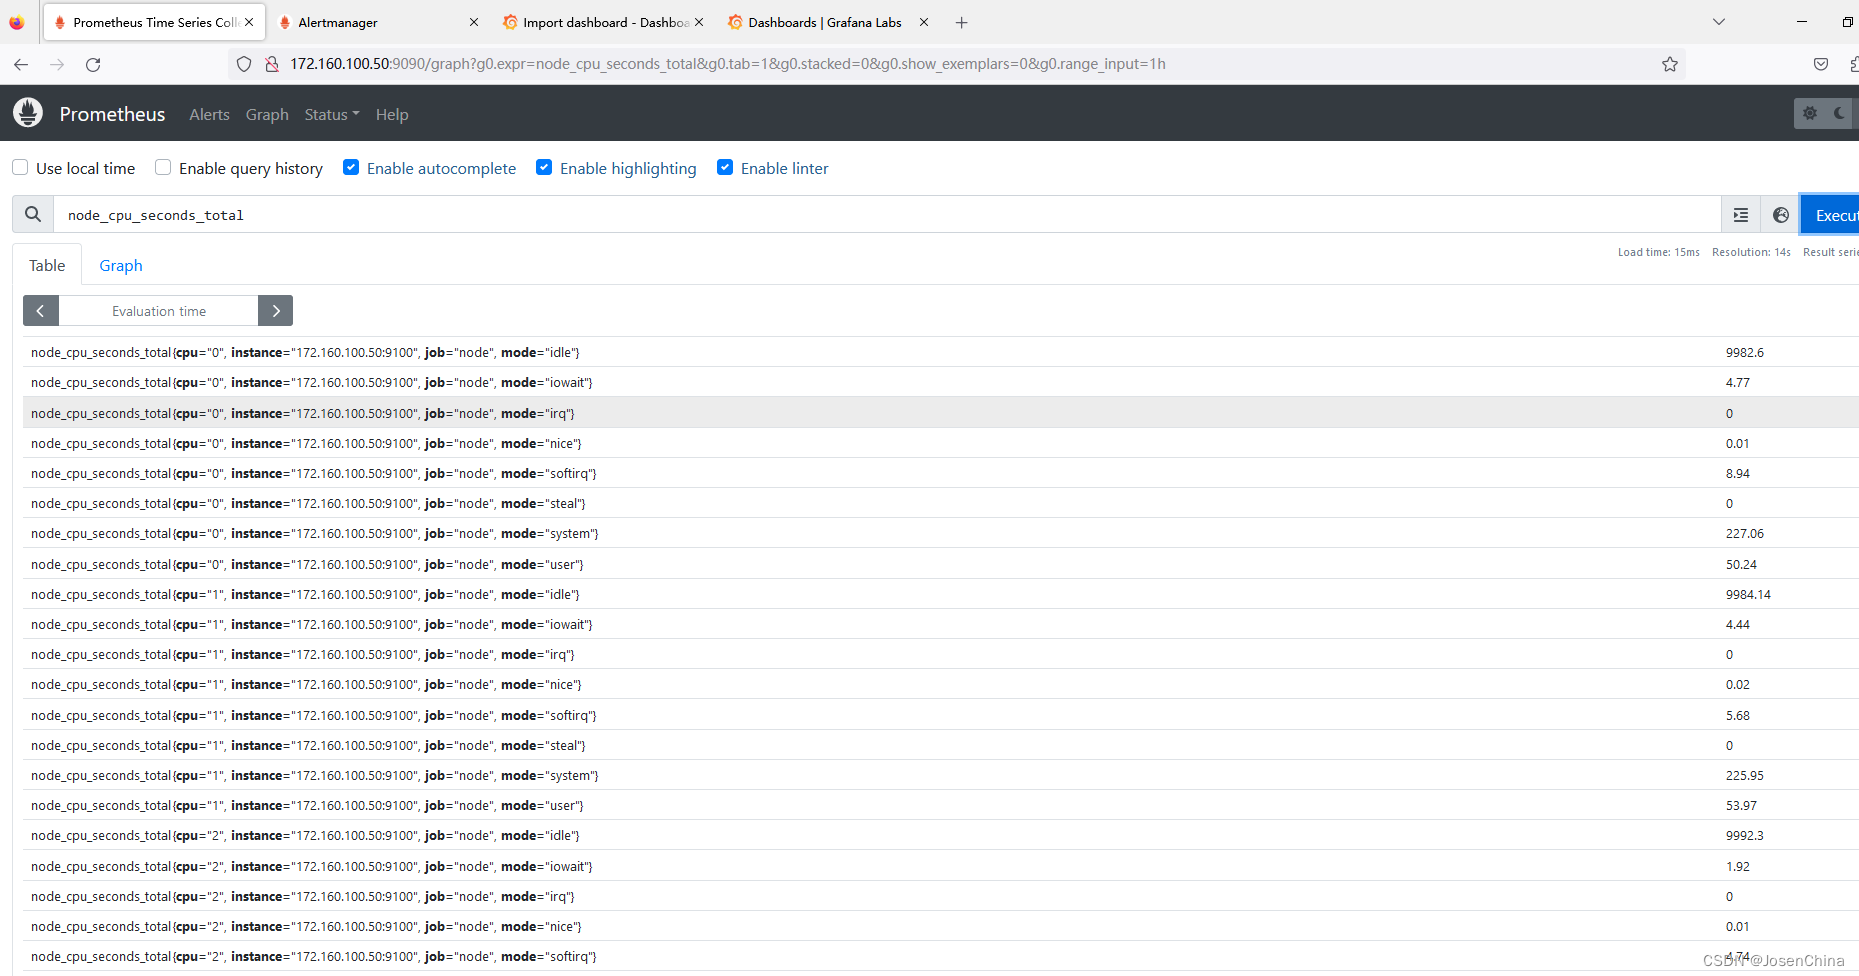Go back with the browser back arrow

click(x=21, y=64)
